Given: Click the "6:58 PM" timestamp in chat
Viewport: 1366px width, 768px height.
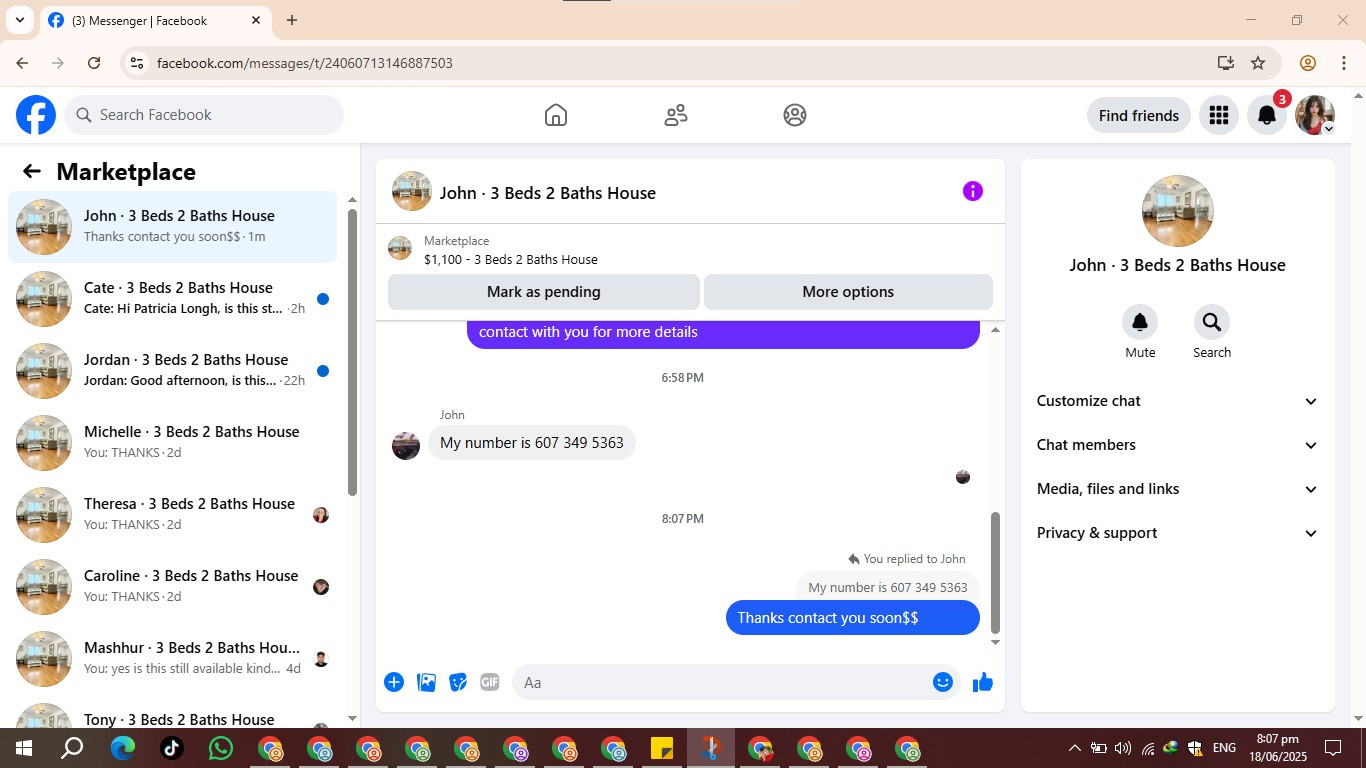Looking at the screenshot, I should point(683,378).
